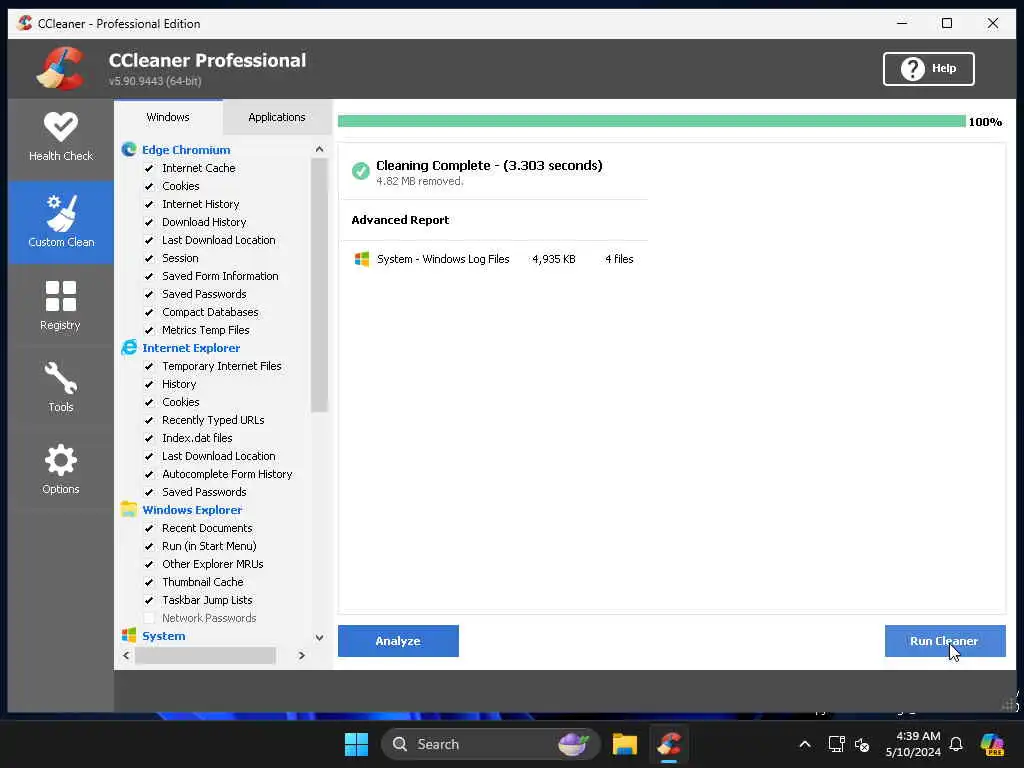Click the CCleaner title bar icon
1024x768 pixels.
25,23
